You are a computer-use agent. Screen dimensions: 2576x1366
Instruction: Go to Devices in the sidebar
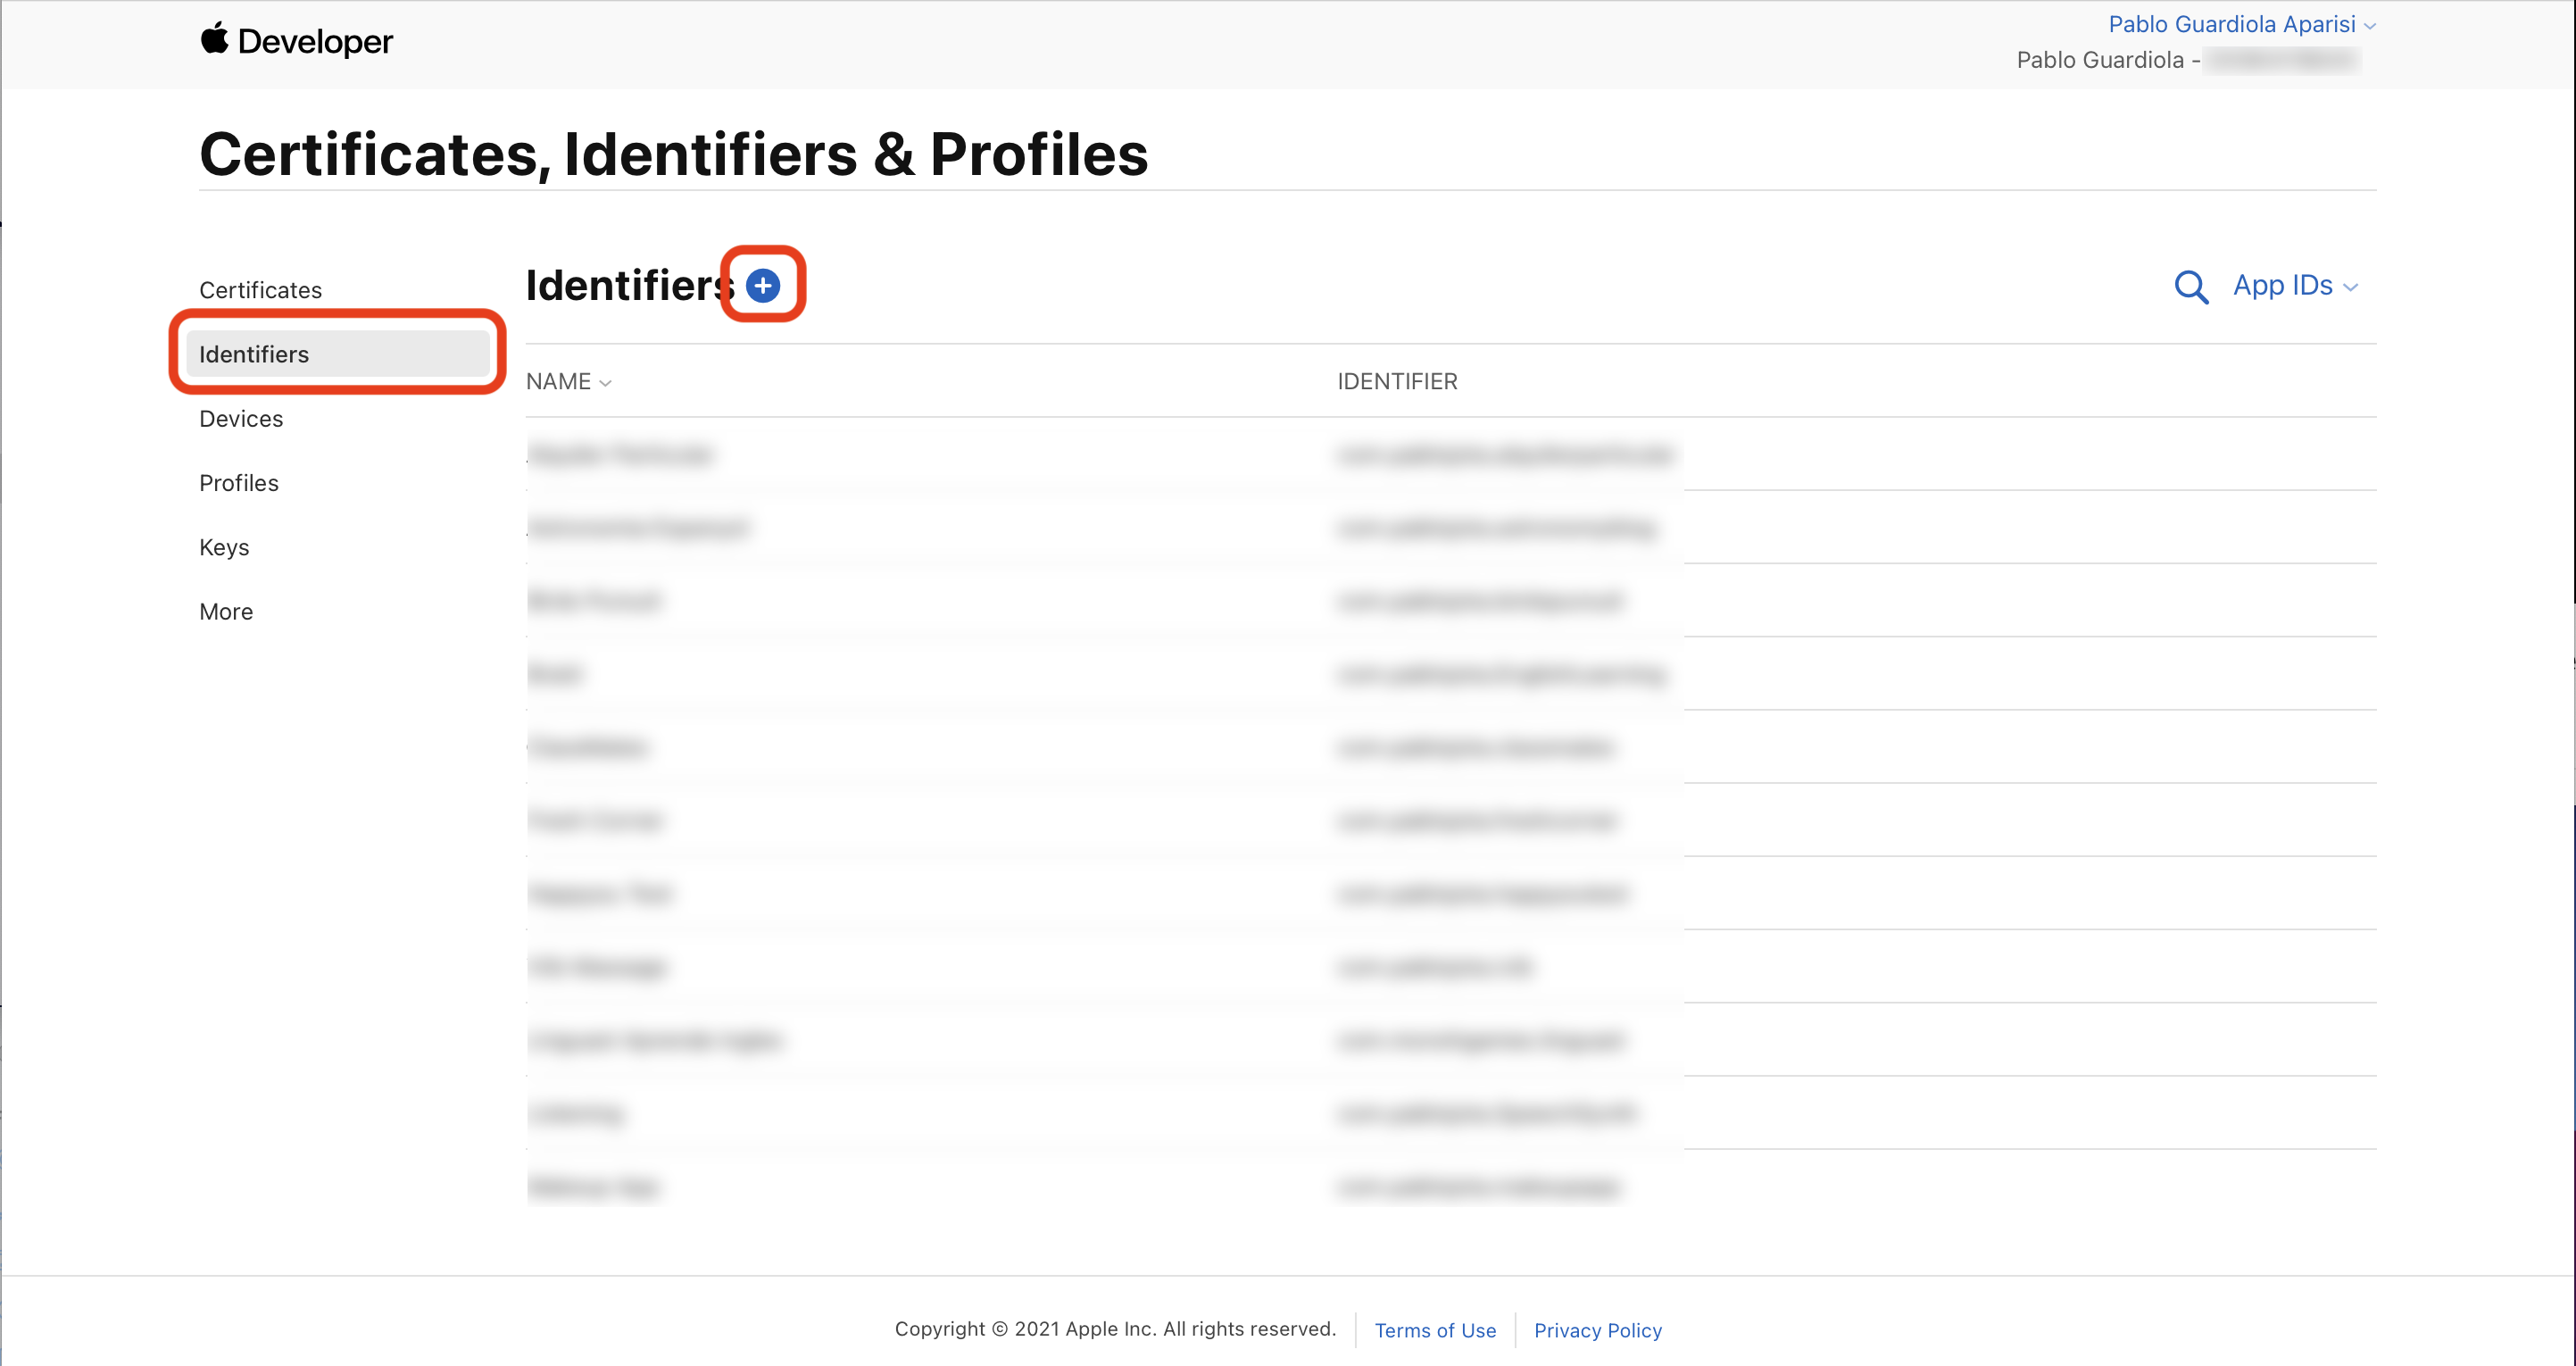coord(241,419)
